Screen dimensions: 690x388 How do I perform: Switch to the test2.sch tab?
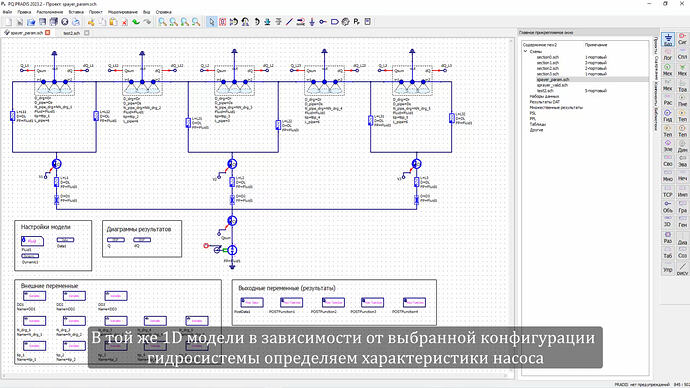tap(71, 33)
